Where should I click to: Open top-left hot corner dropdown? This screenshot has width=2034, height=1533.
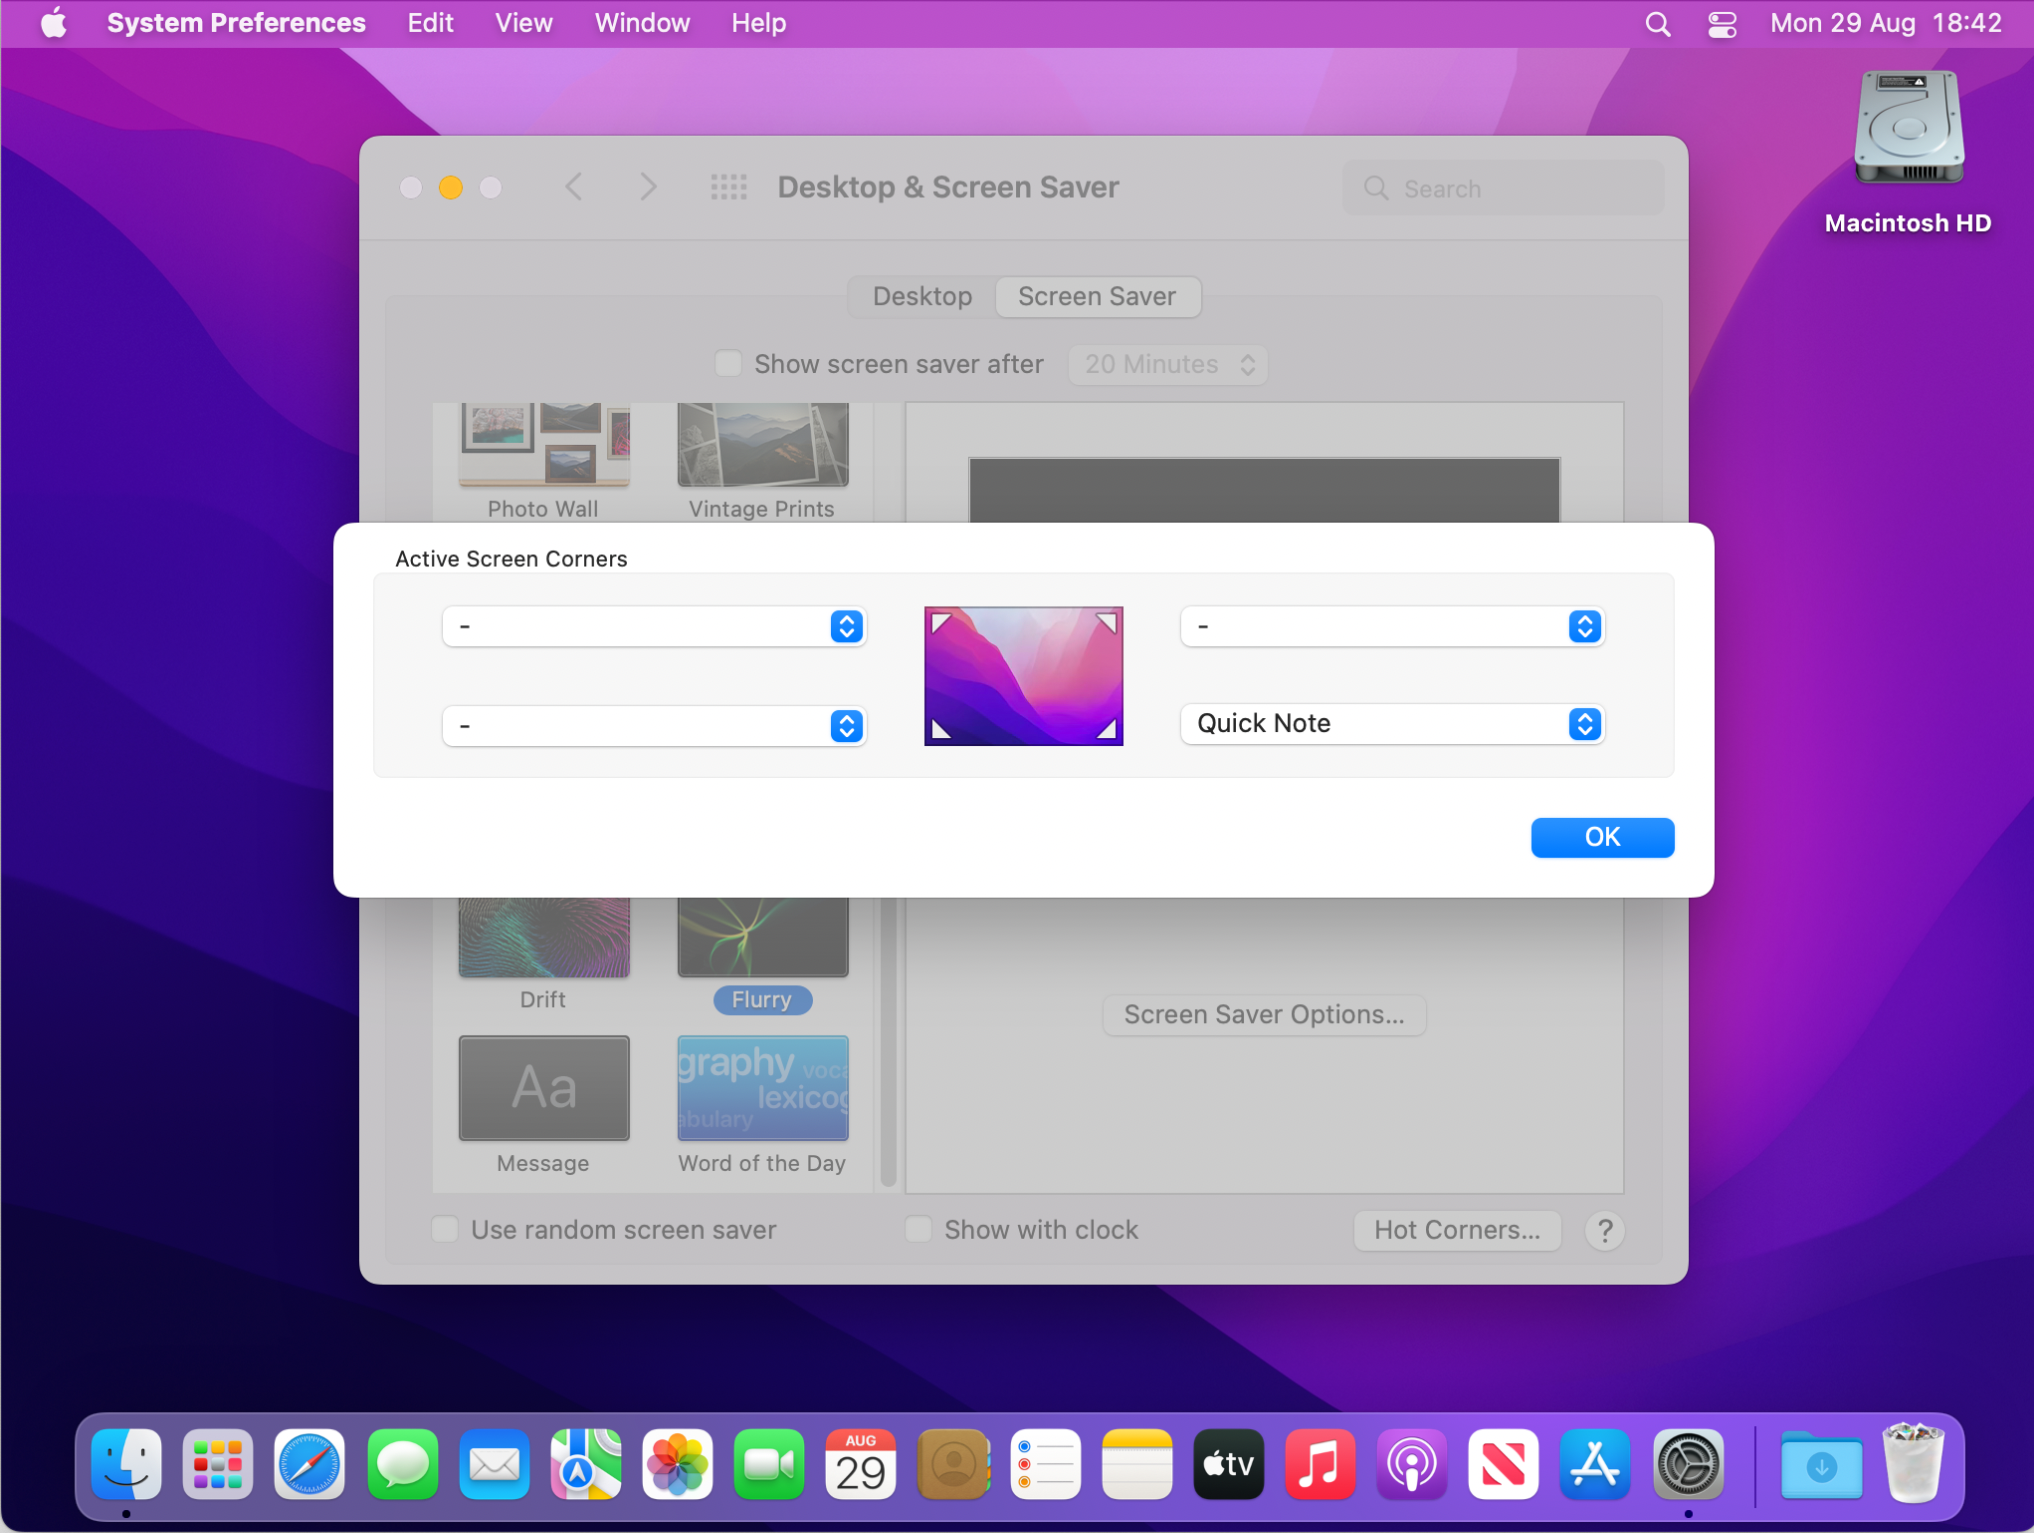pos(654,626)
